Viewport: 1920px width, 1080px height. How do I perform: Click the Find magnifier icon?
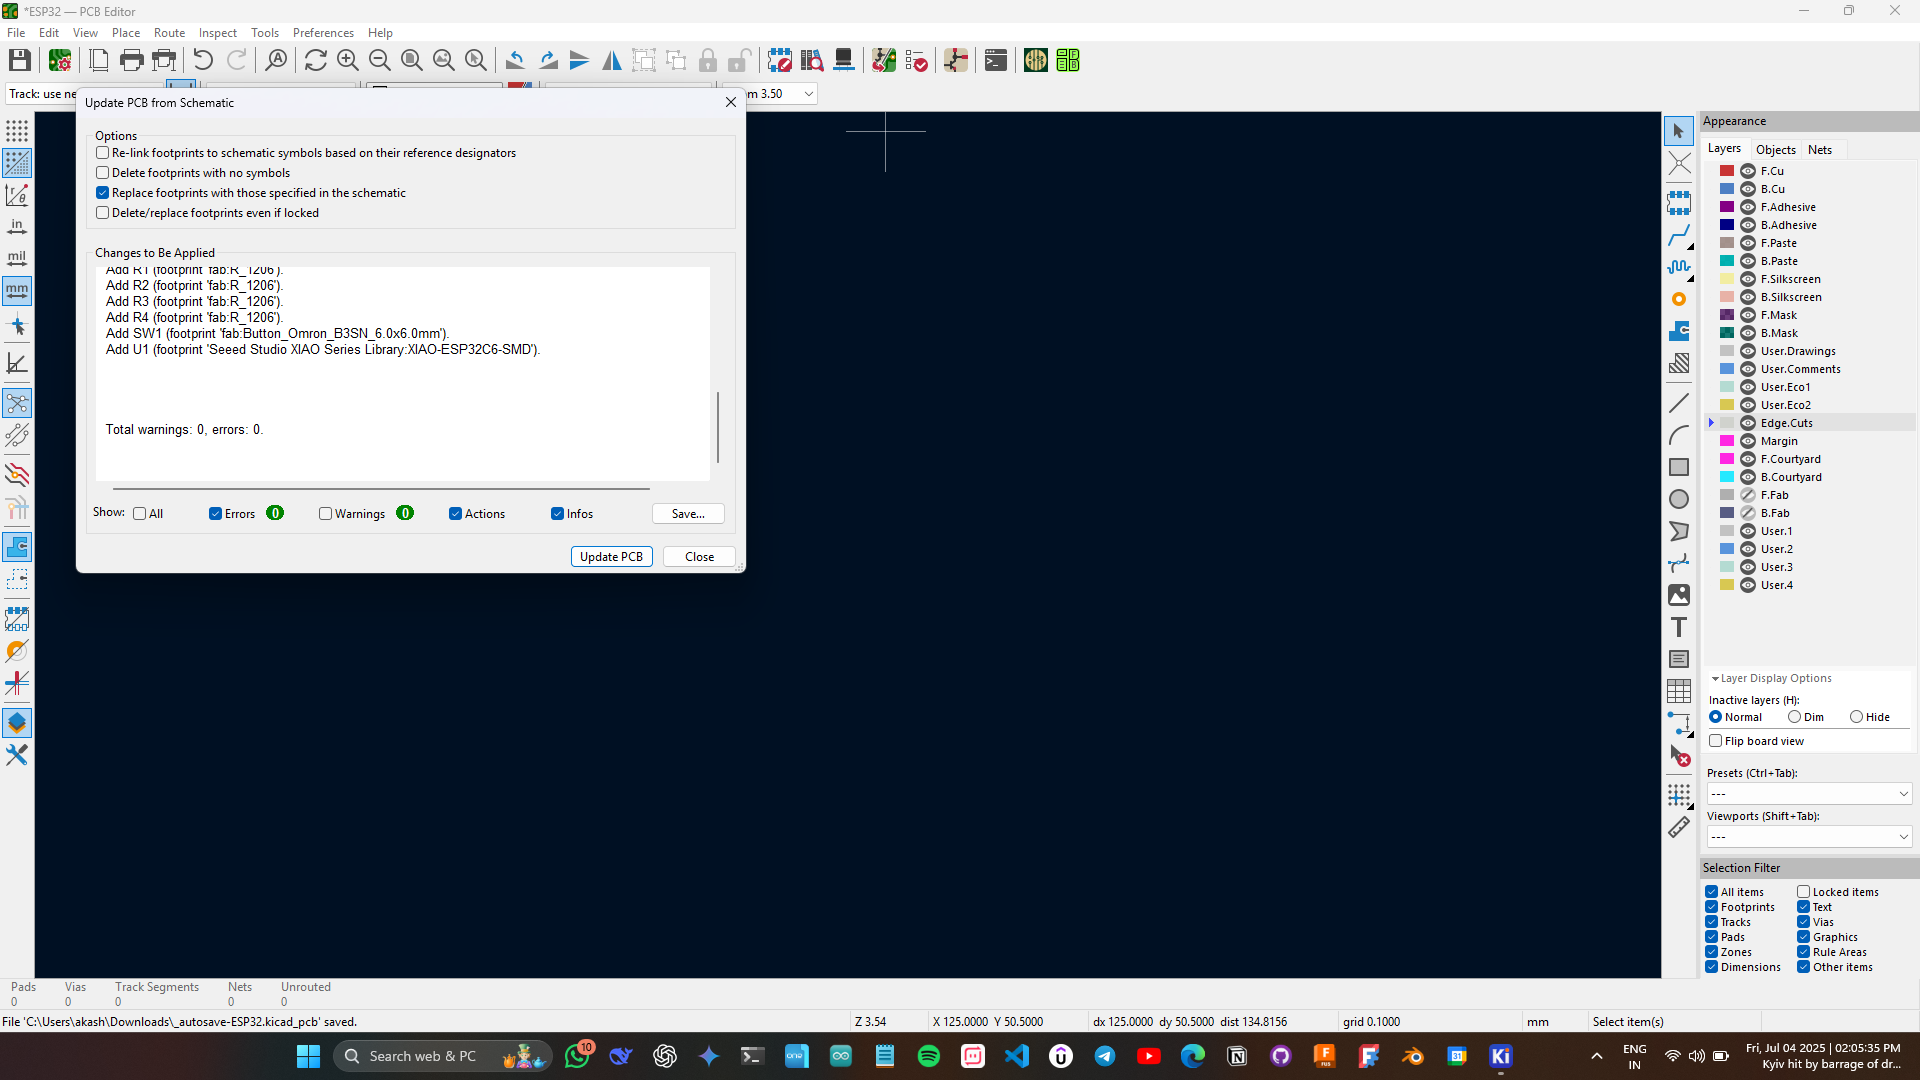click(x=276, y=61)
